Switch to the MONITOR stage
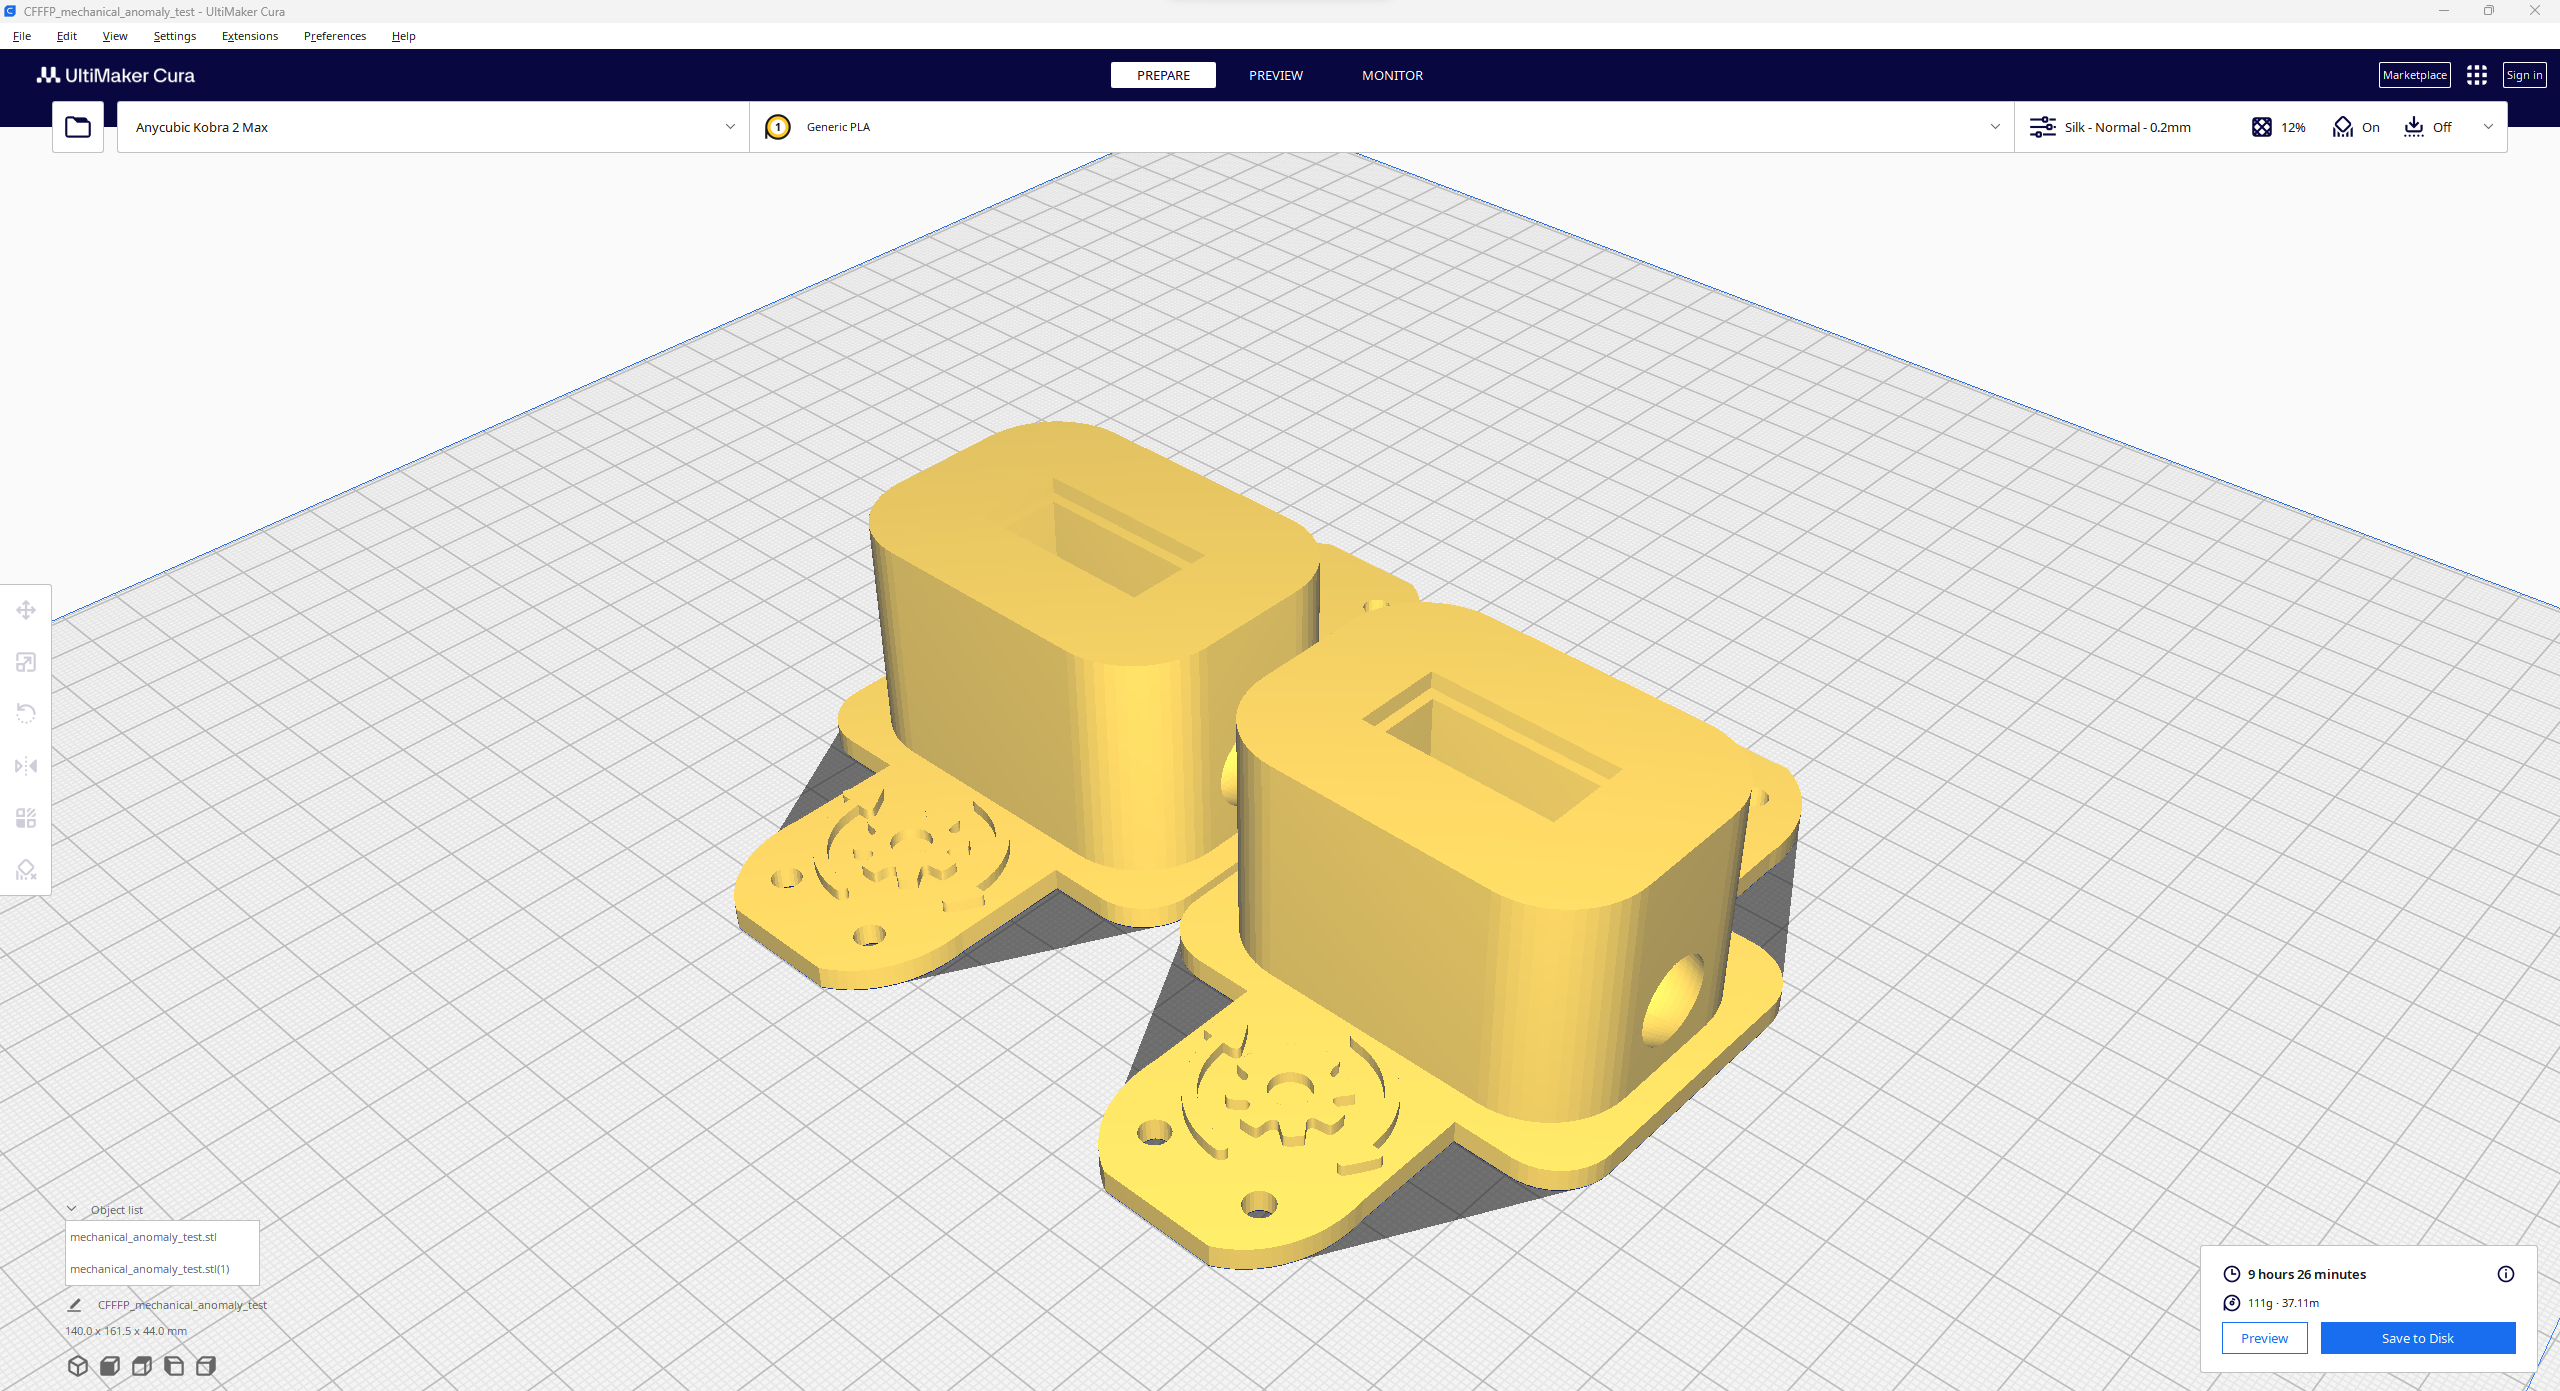The width and height of the screenshot is (2560, 1391). click(x=1392, y=75)
